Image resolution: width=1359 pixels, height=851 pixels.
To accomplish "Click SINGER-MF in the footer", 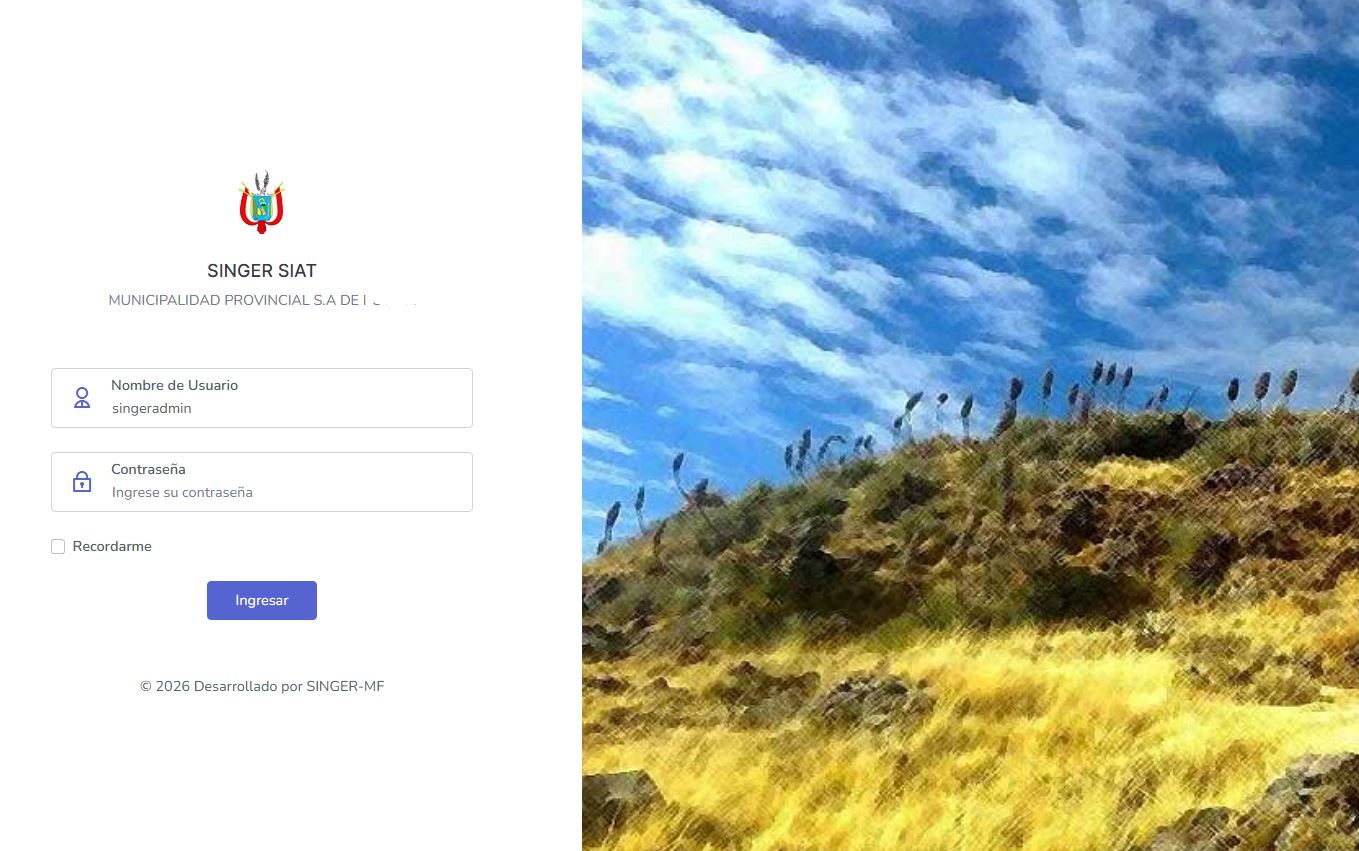I will (x=345, y=686).
